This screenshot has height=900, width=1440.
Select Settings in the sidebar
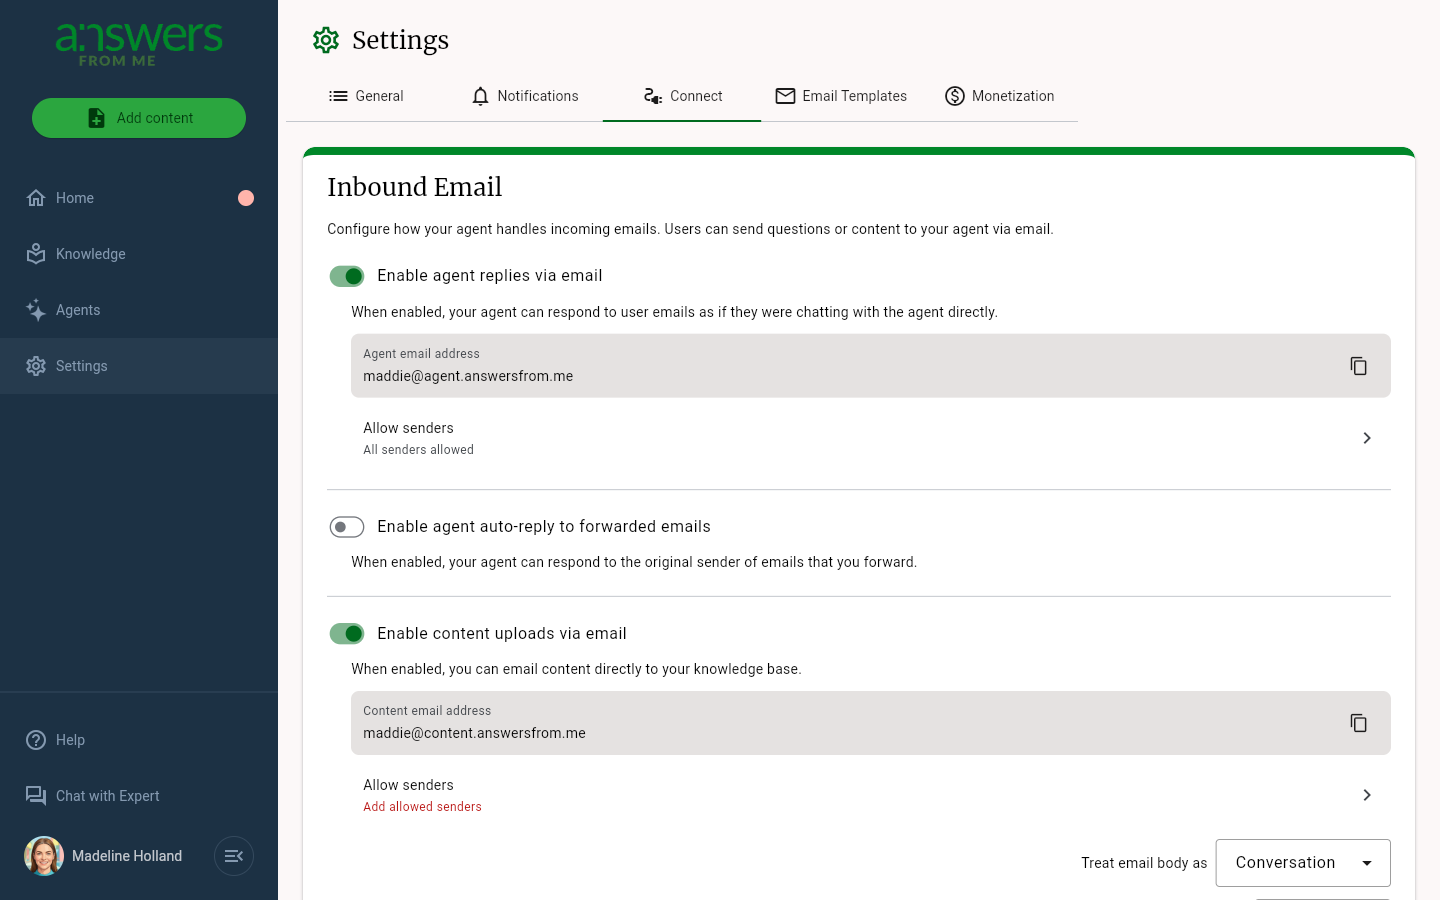139,366
